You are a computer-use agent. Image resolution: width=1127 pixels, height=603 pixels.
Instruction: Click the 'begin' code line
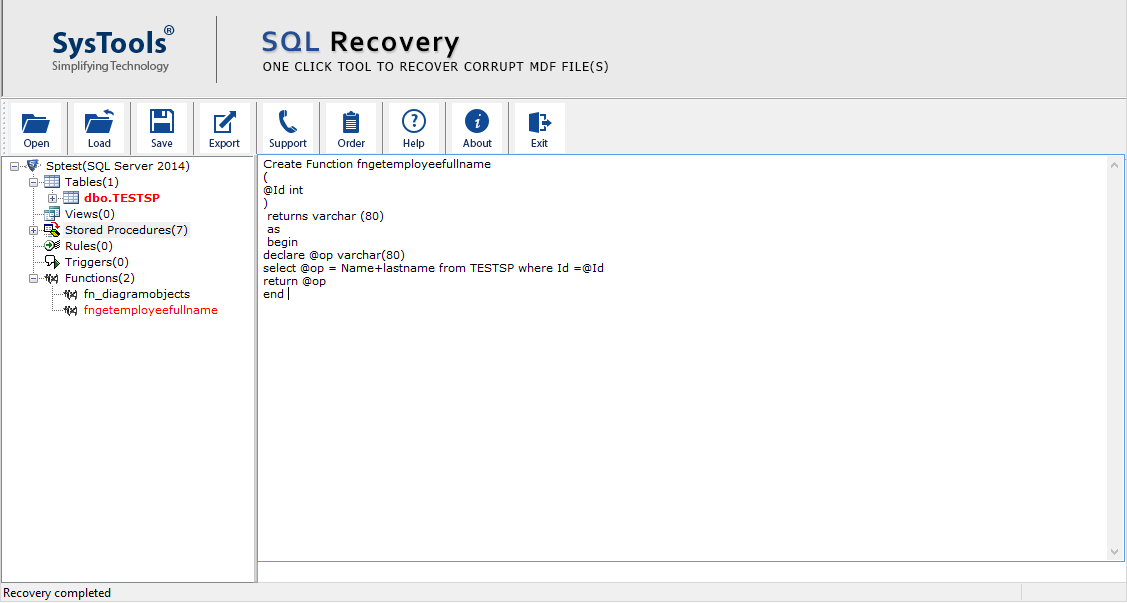pos(282,242)
